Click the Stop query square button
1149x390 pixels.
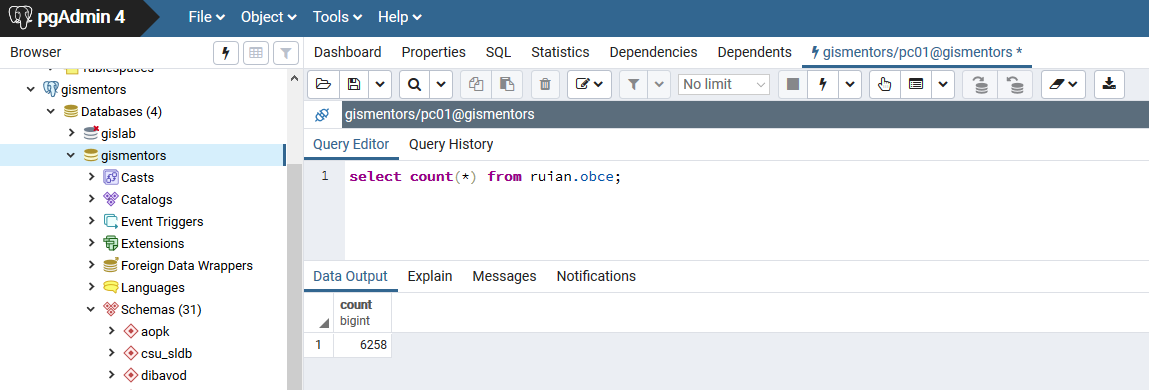click(x=793, y=84)
